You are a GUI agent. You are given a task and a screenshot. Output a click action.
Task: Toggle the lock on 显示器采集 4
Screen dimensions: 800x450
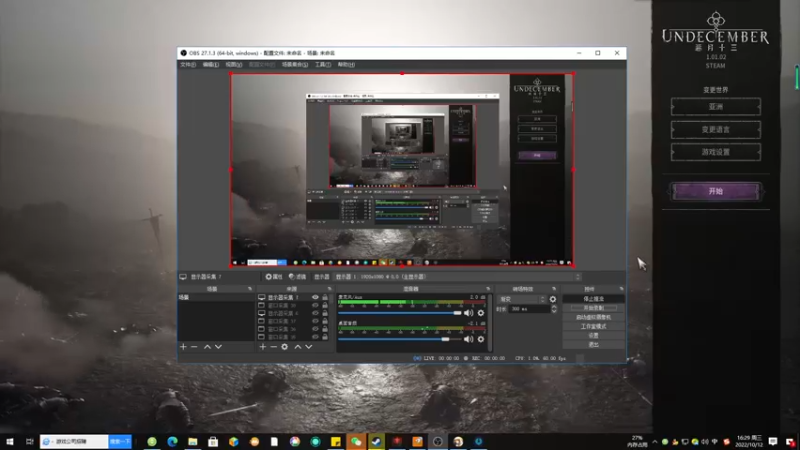(x=324, y=313)
